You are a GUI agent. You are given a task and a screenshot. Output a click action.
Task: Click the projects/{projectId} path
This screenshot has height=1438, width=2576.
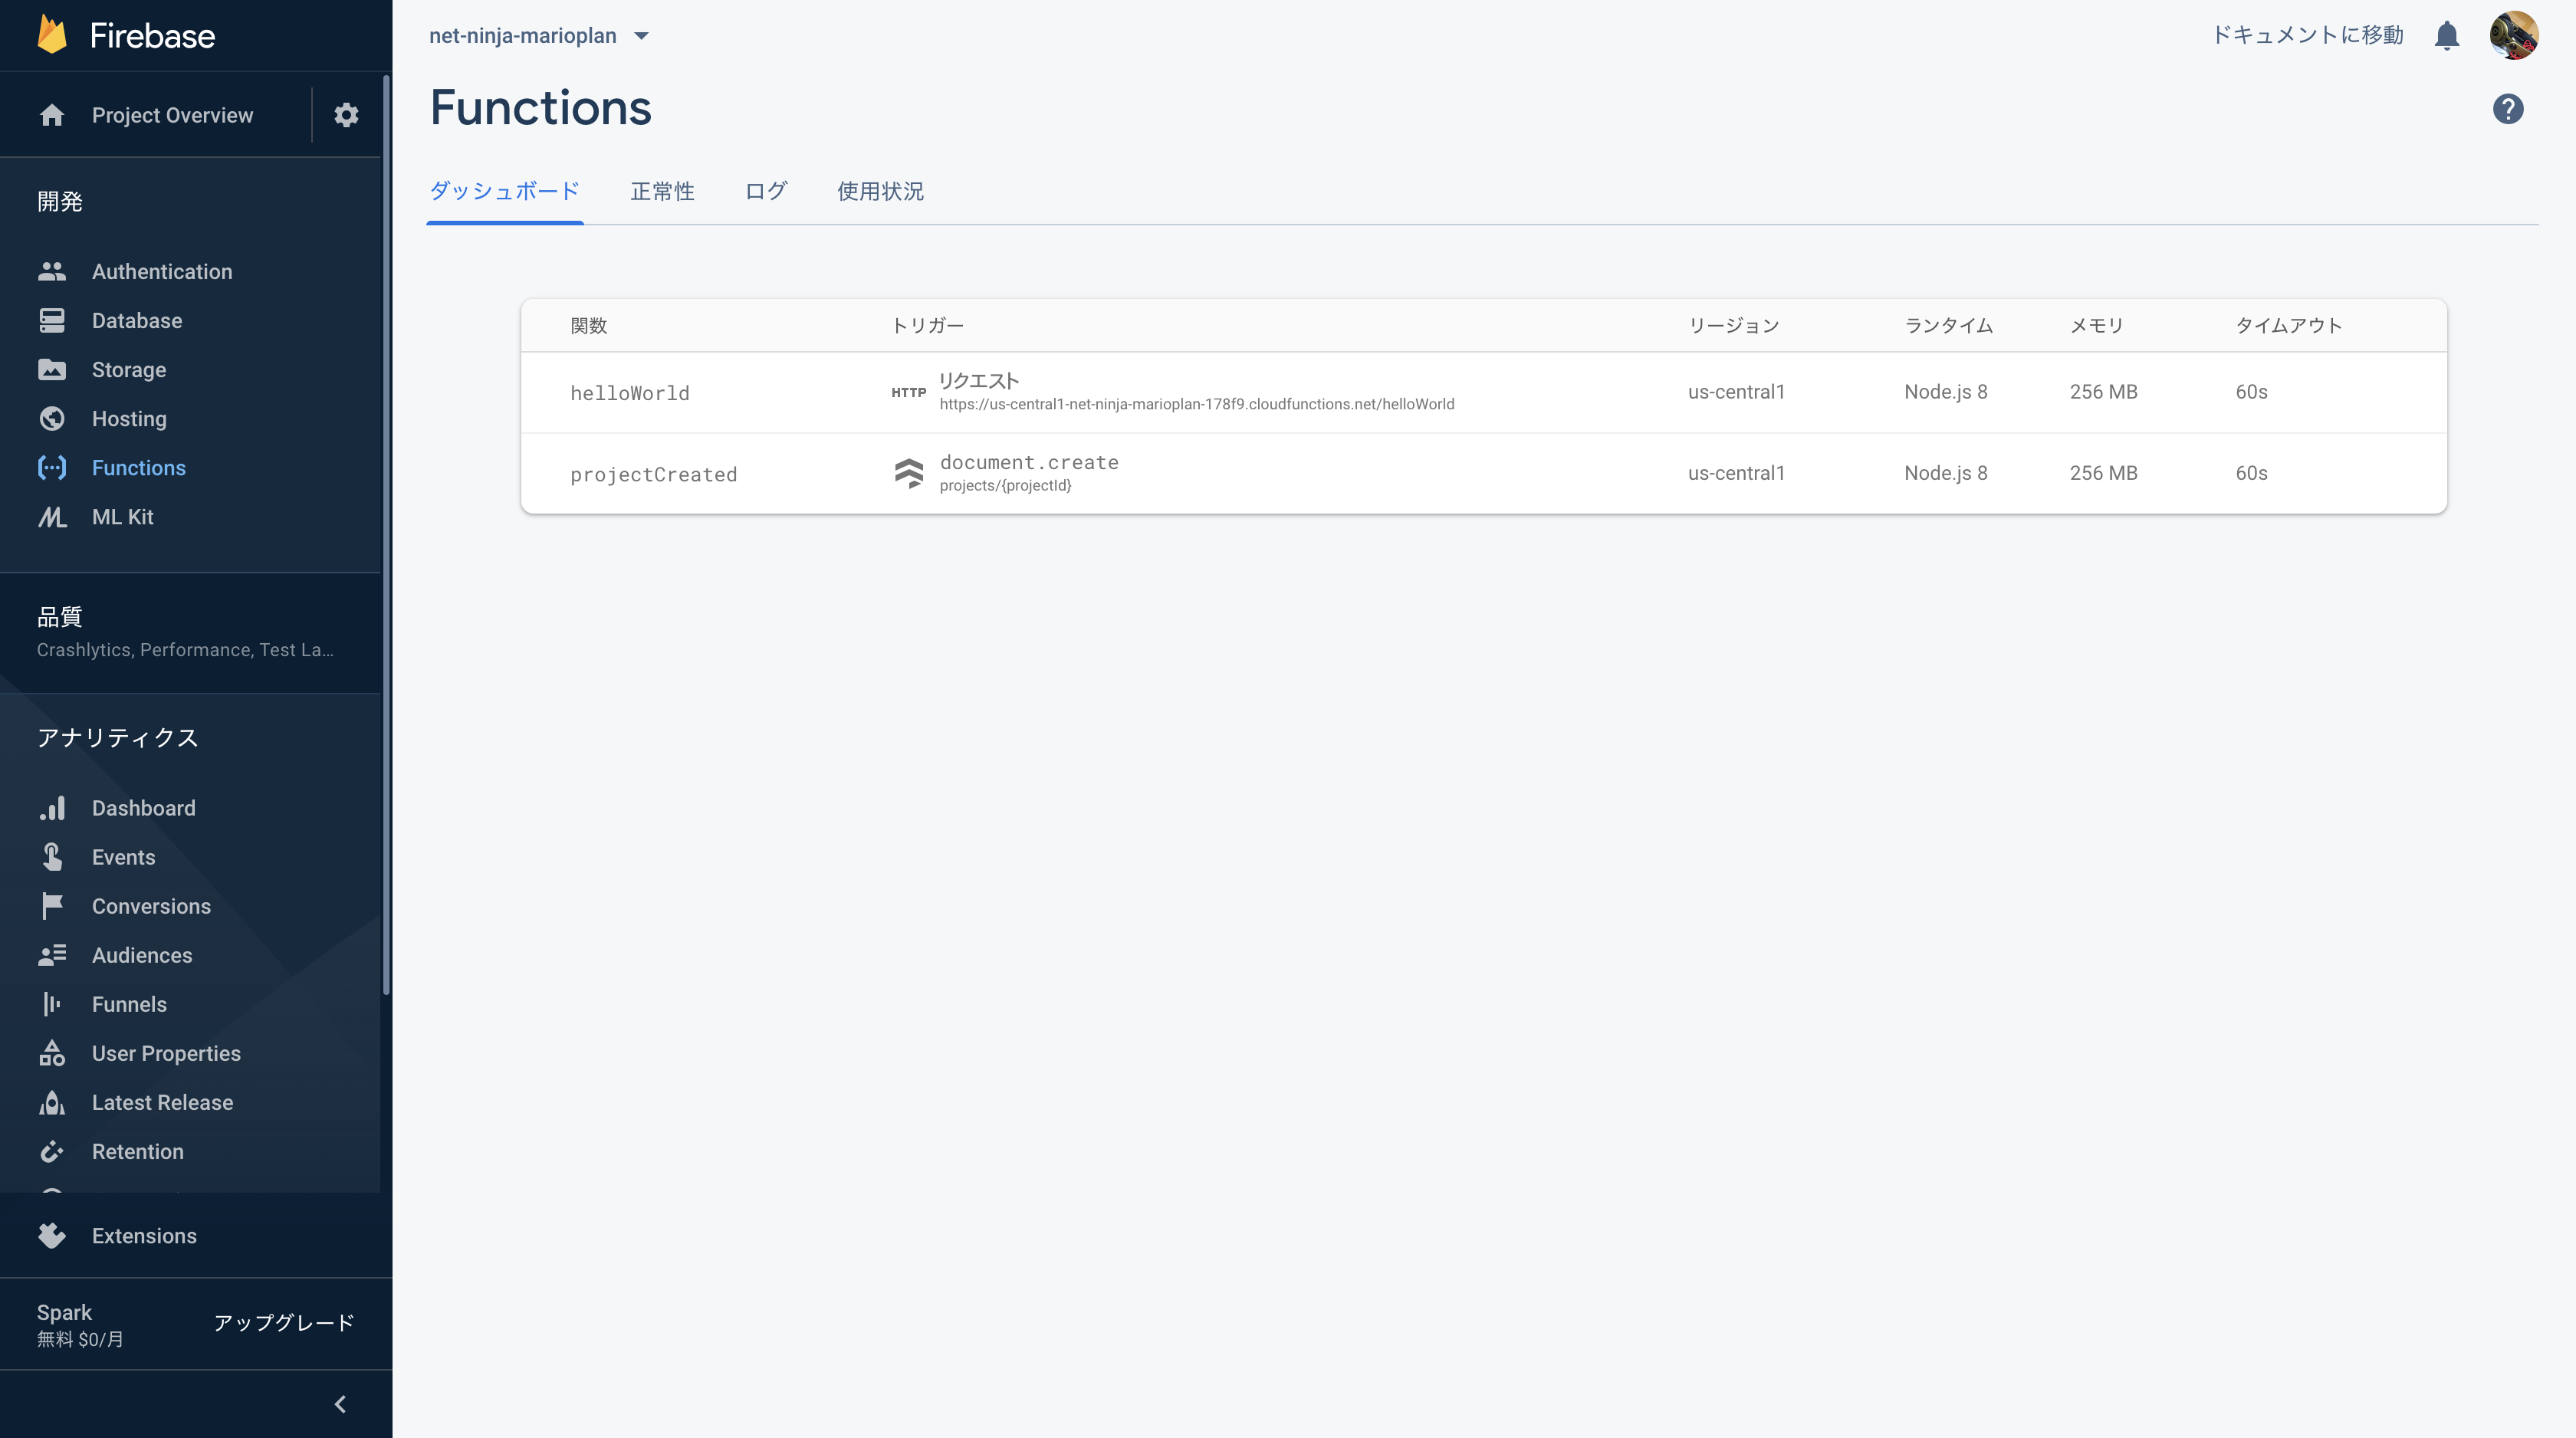point(1005,485)
